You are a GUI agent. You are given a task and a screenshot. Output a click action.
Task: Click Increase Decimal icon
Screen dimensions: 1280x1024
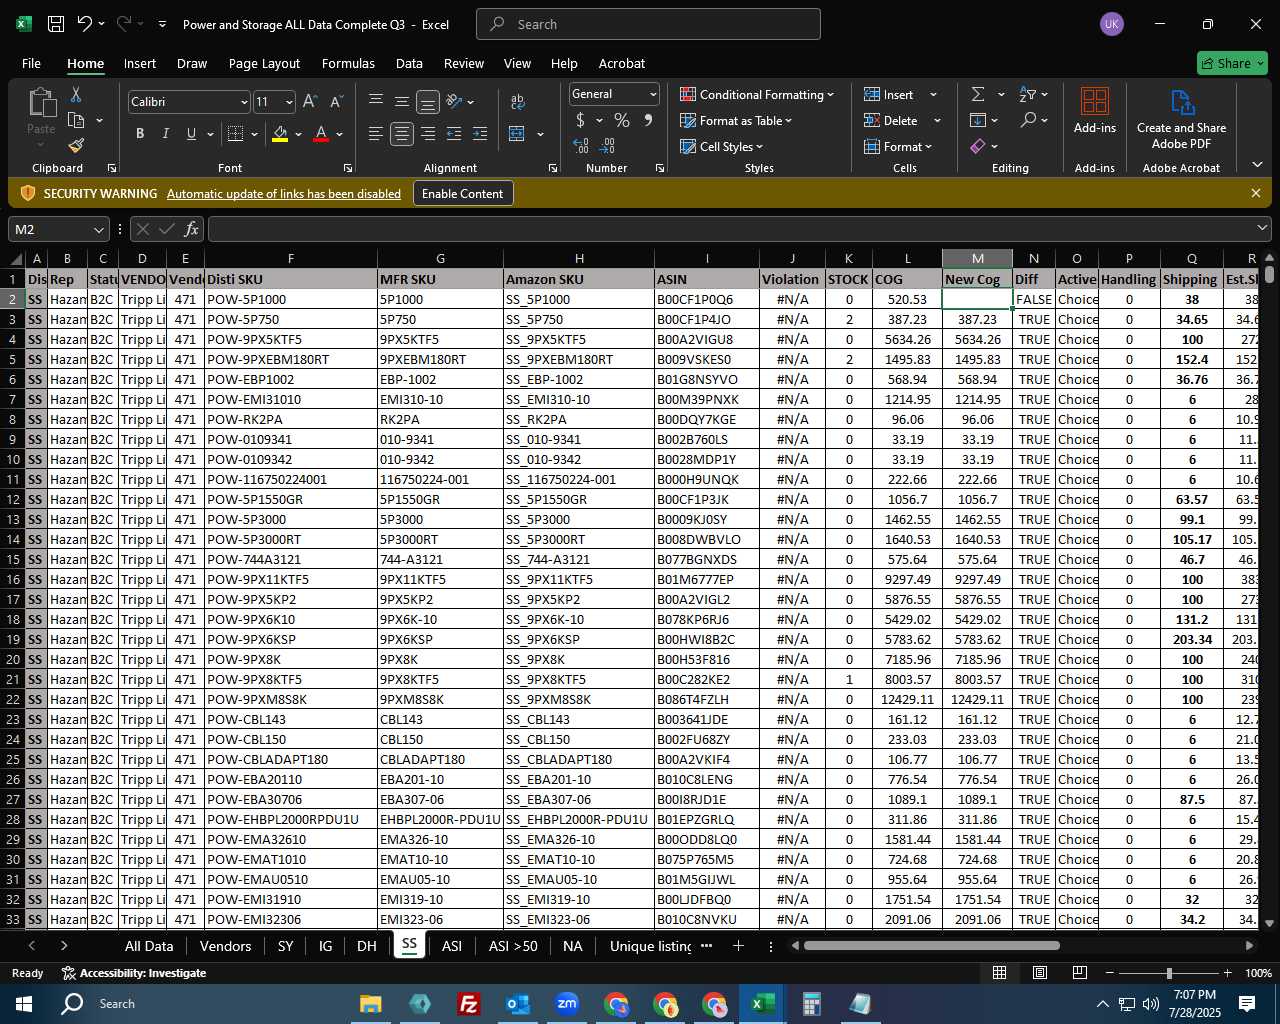pyautogui.click(x=581, y=146)
